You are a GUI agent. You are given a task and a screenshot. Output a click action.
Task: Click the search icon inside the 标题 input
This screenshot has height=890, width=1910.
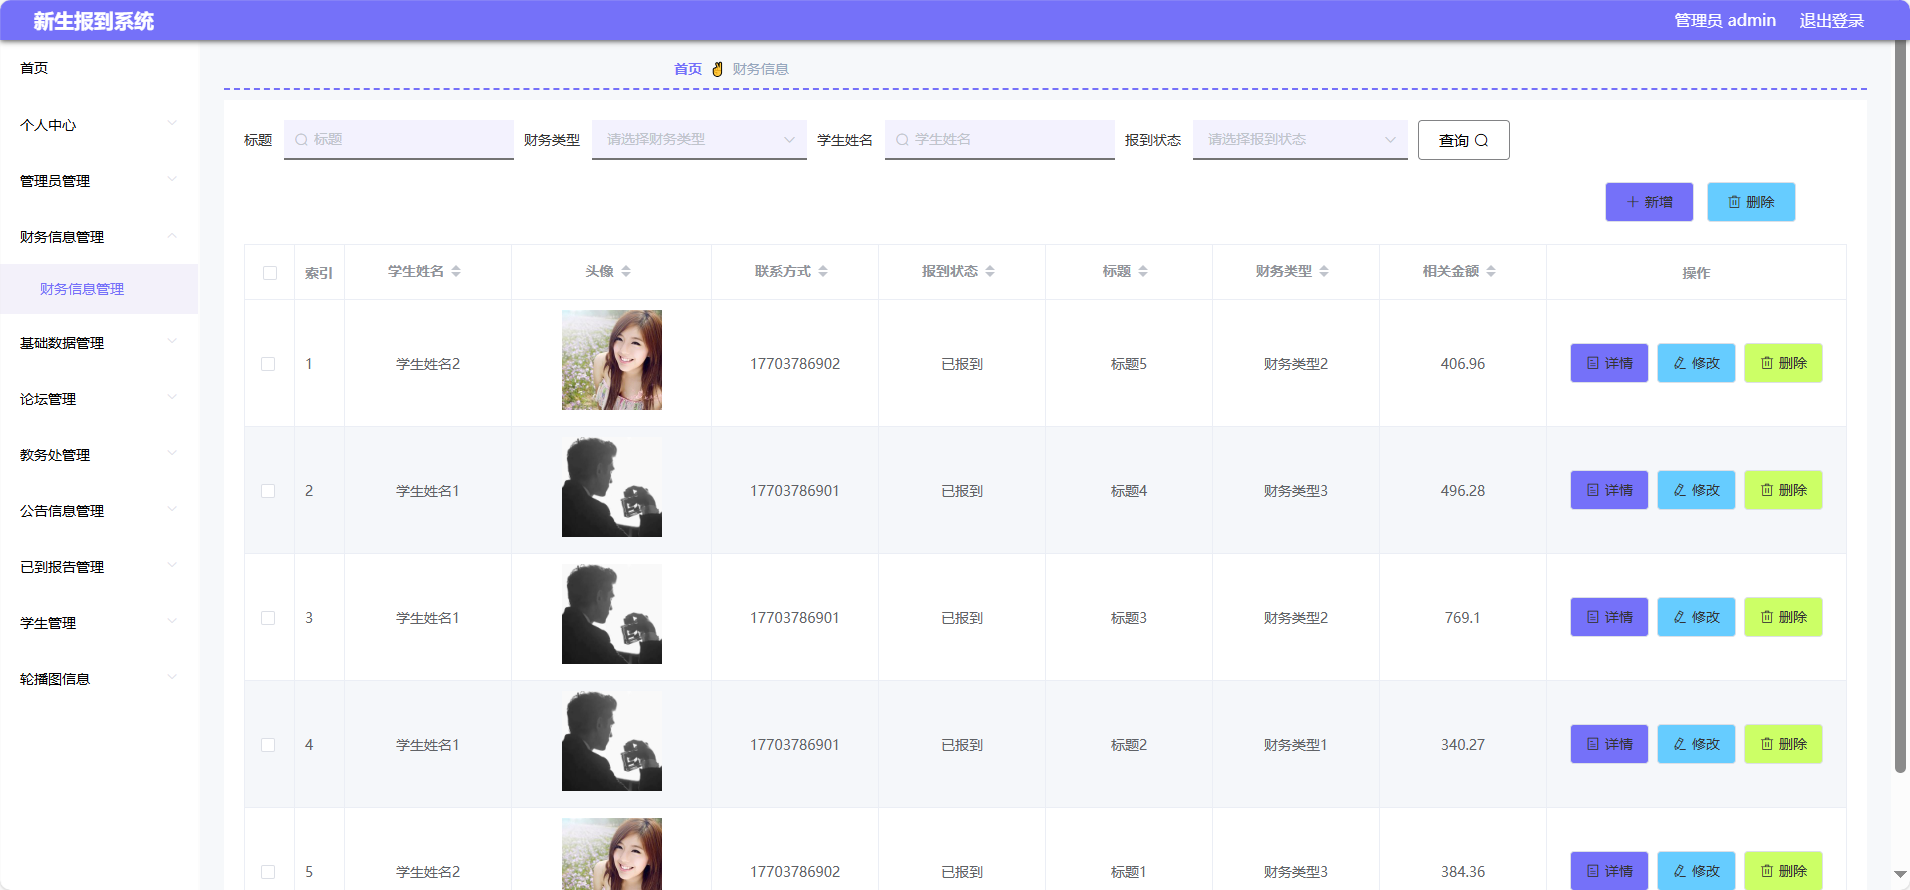click(x=301, y=140)
